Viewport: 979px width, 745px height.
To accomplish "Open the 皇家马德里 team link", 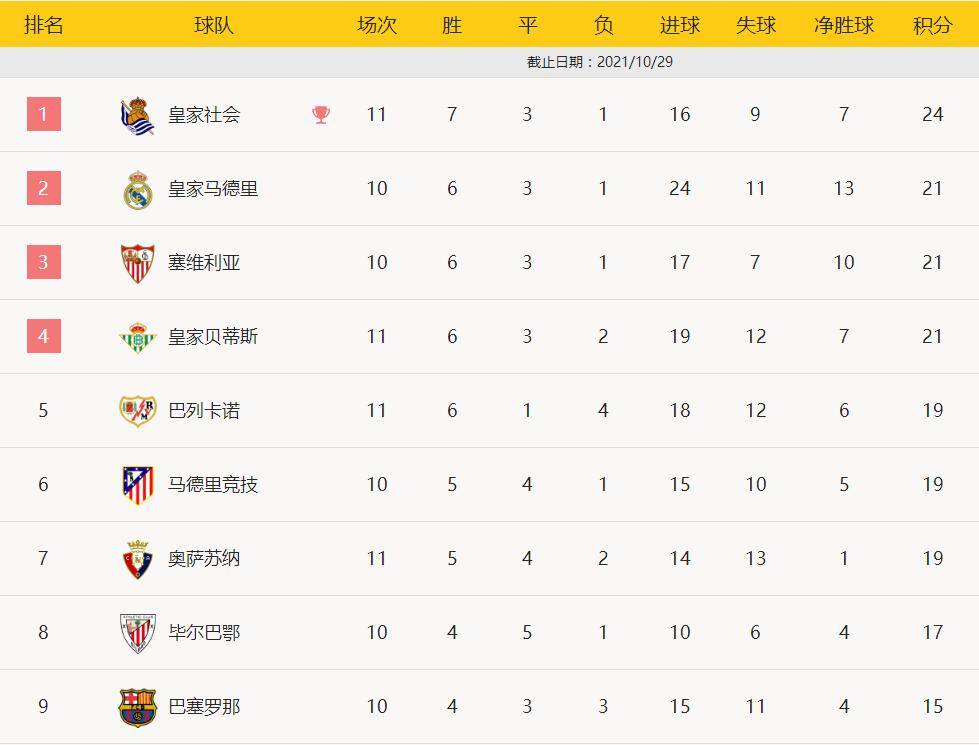I will 213,189.
